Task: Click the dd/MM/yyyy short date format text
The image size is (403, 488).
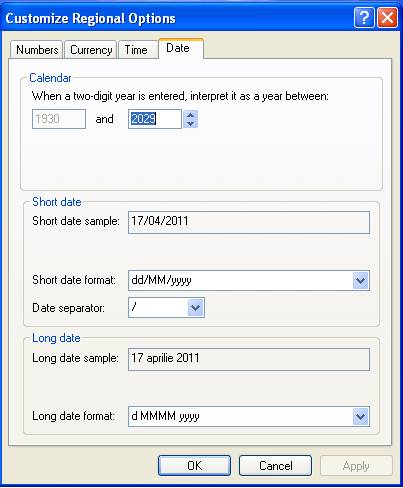Action: tap(161, 280)
